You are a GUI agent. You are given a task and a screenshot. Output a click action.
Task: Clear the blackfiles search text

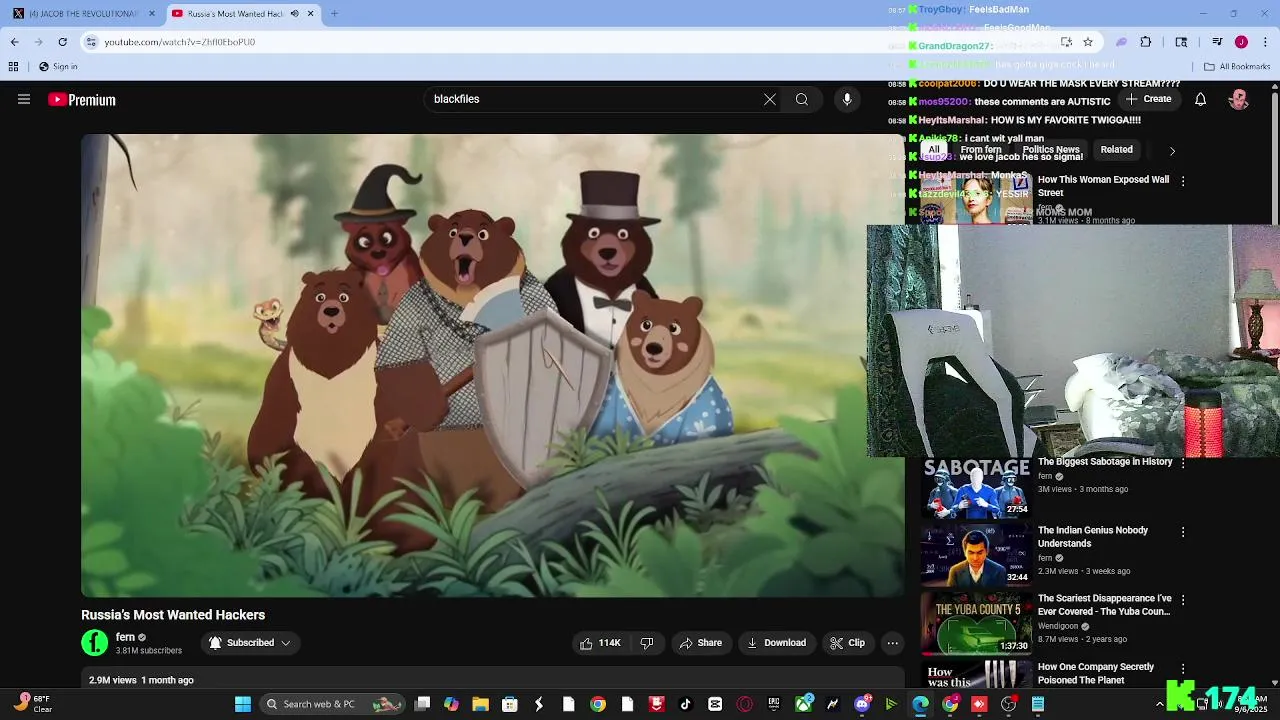point(769,99)
